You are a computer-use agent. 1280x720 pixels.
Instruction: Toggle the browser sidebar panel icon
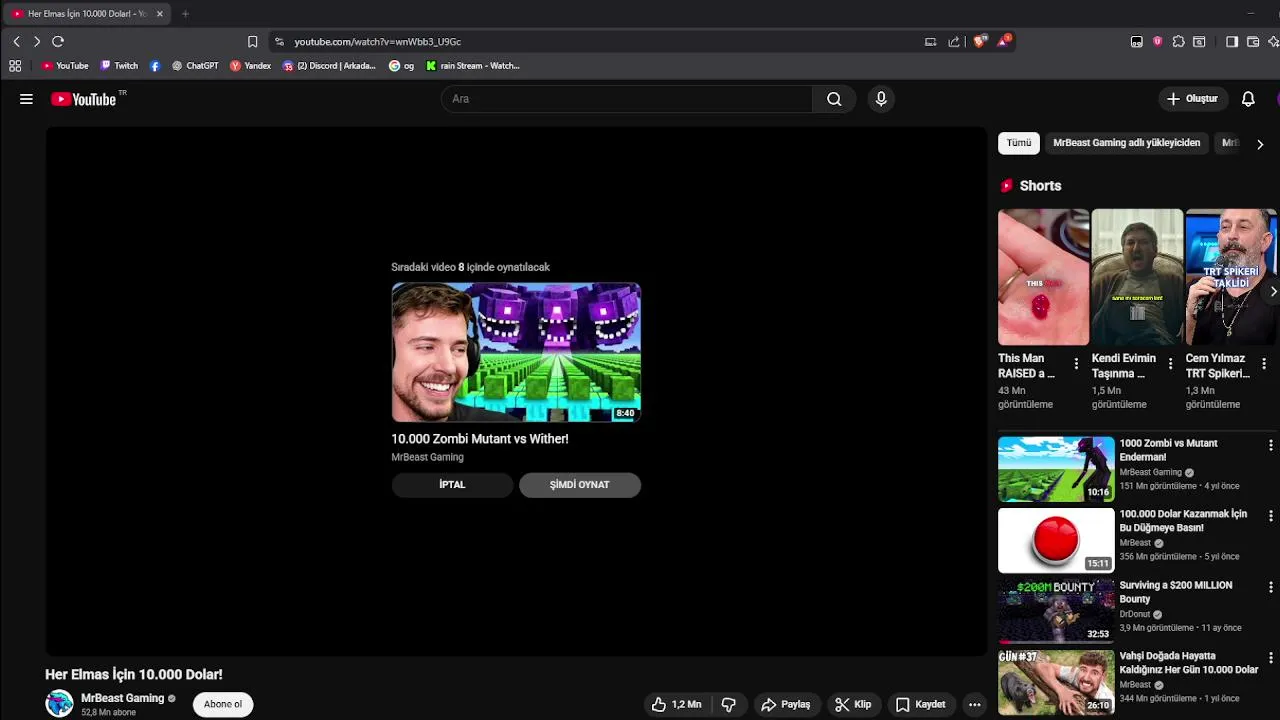(x=1231, y=41)
